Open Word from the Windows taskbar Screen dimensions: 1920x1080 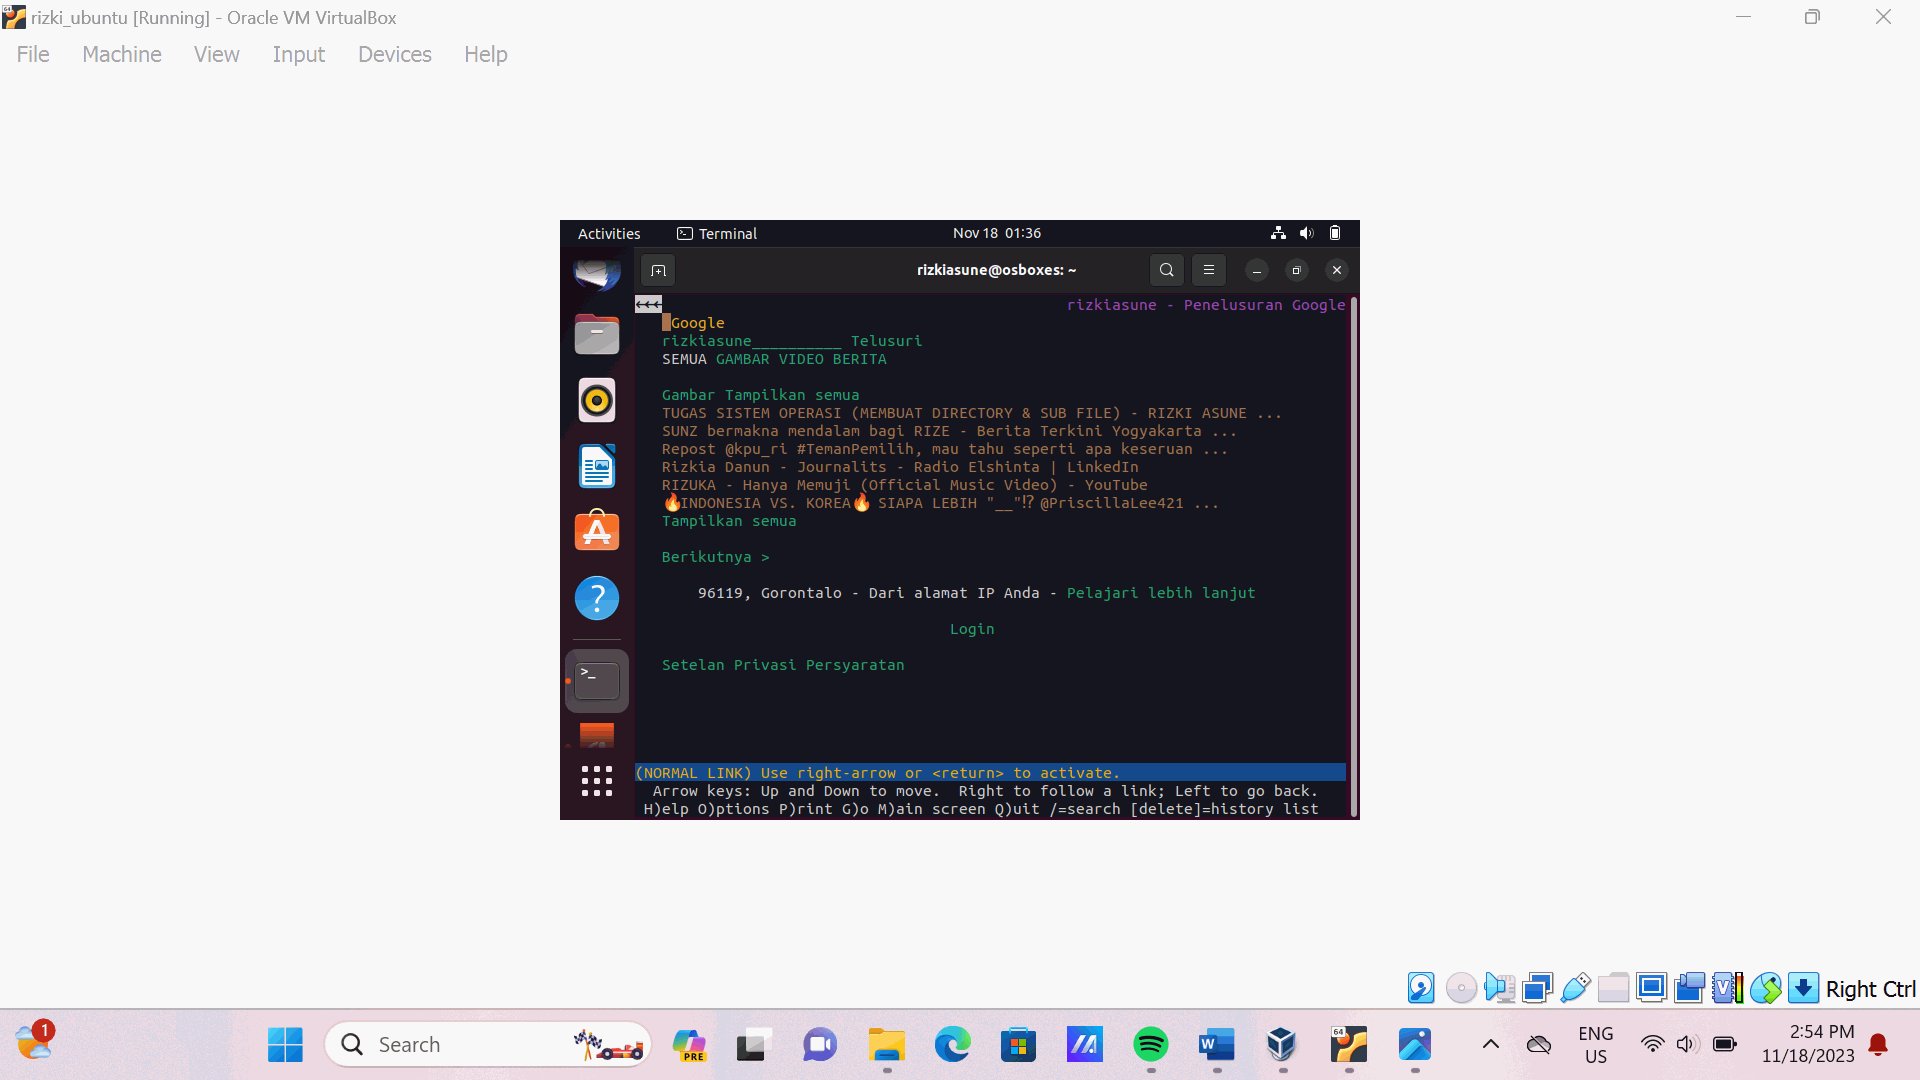pos(1217,1045)
